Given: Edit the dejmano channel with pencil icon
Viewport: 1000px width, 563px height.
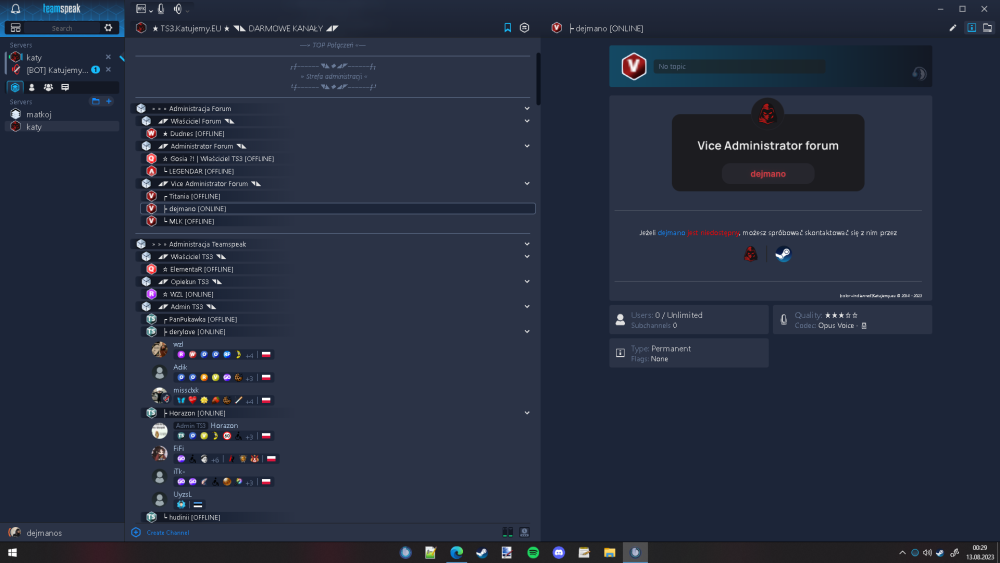Looking at the screenshot, I should [x=953, y=28].
